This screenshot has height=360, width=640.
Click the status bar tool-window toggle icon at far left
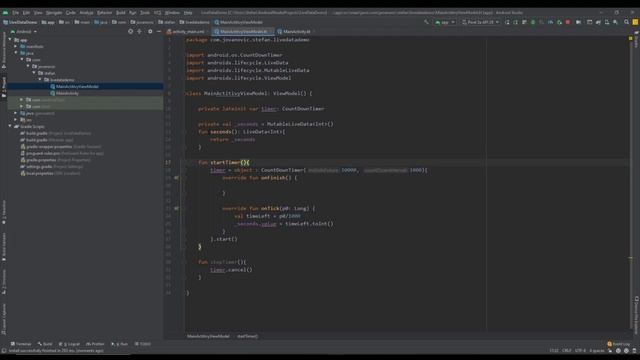tap(4, 350)
